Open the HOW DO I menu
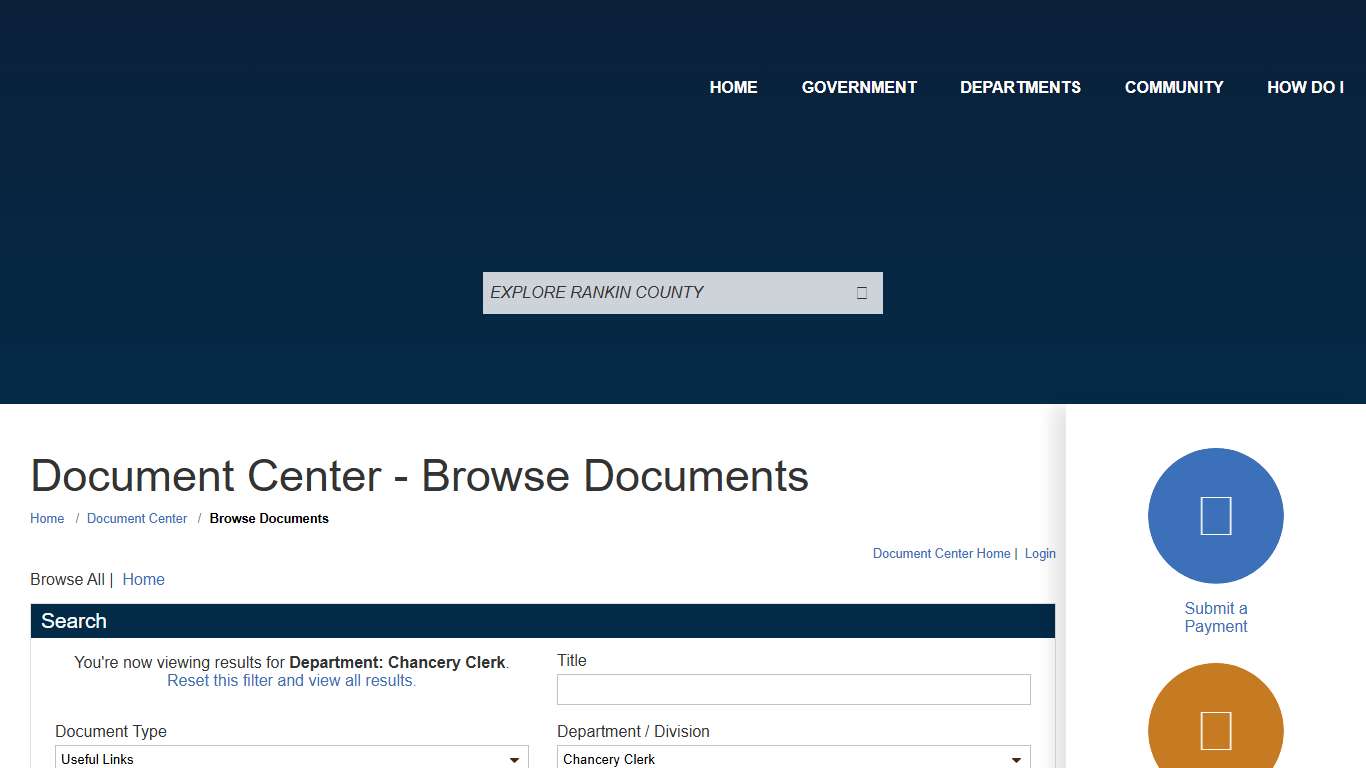Image resolution: width=1366 pixels, height=768 pixels. coord(1305,87)
